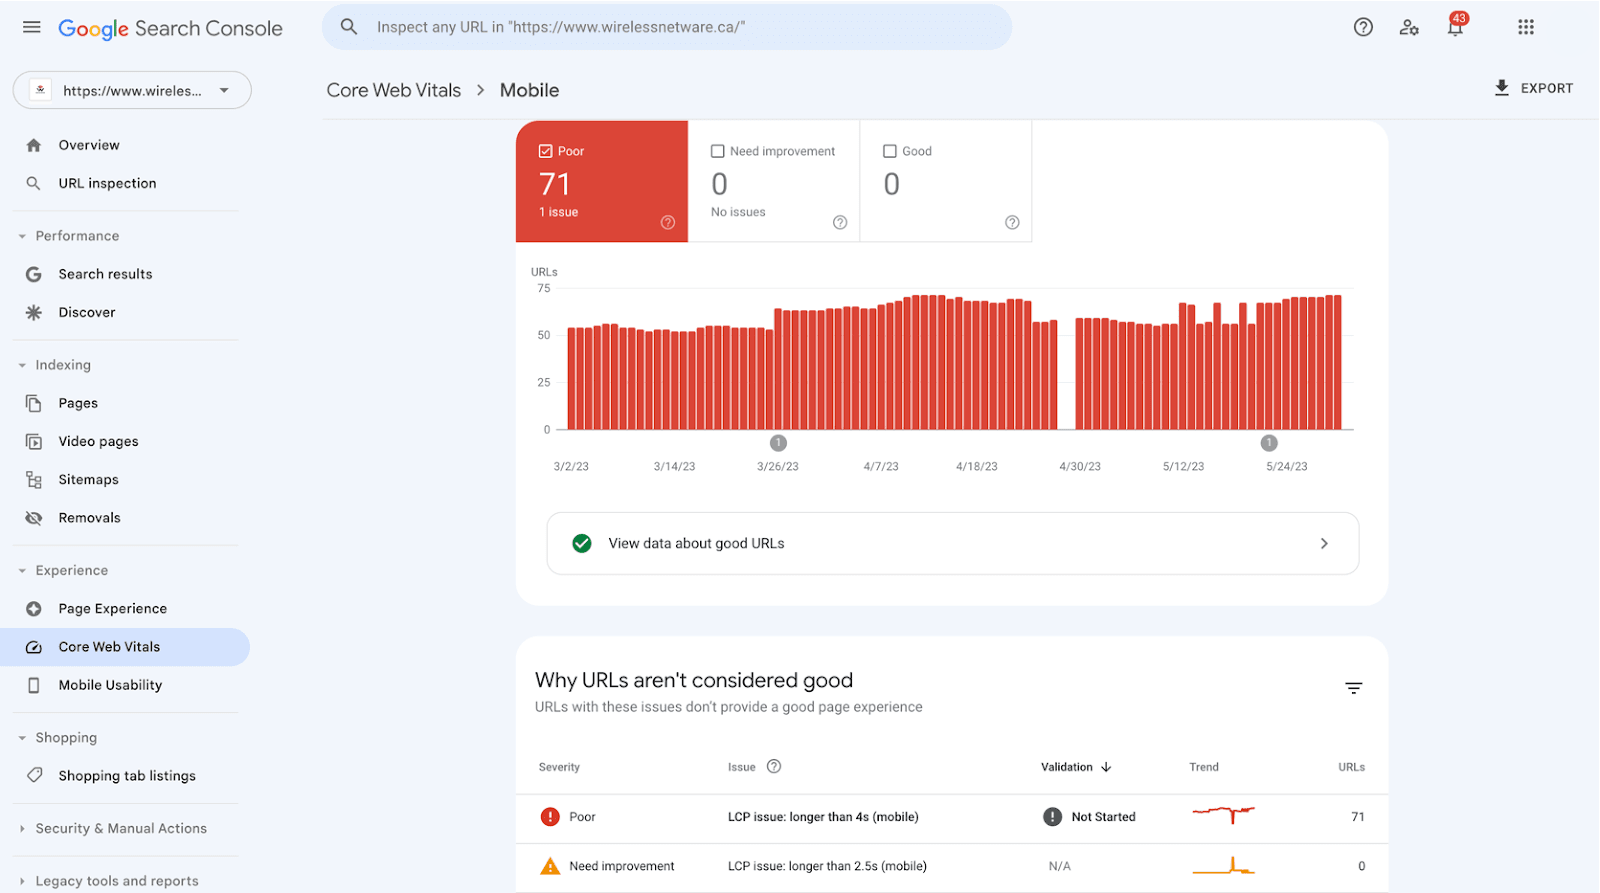Open the main hamburger menu

pyautogui.click(x=32, y=27)
